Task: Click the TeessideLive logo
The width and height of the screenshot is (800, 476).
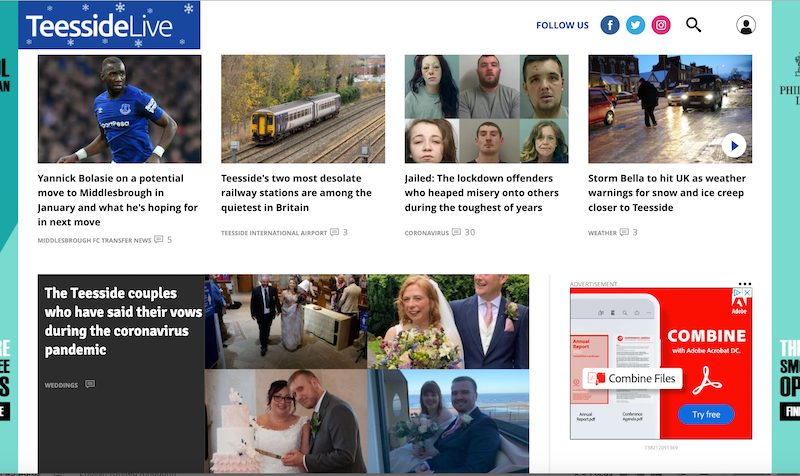Action: 109,26
